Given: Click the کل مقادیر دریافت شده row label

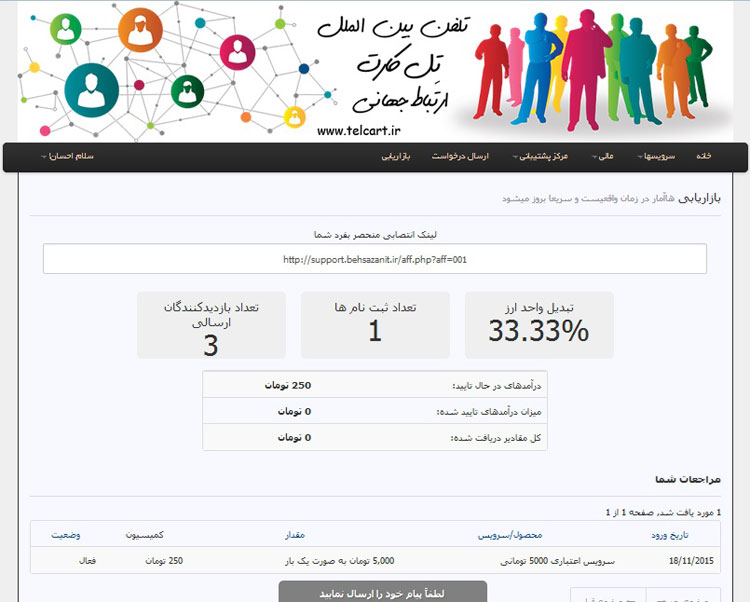Looking at the screenshot, I should [496, 438].
